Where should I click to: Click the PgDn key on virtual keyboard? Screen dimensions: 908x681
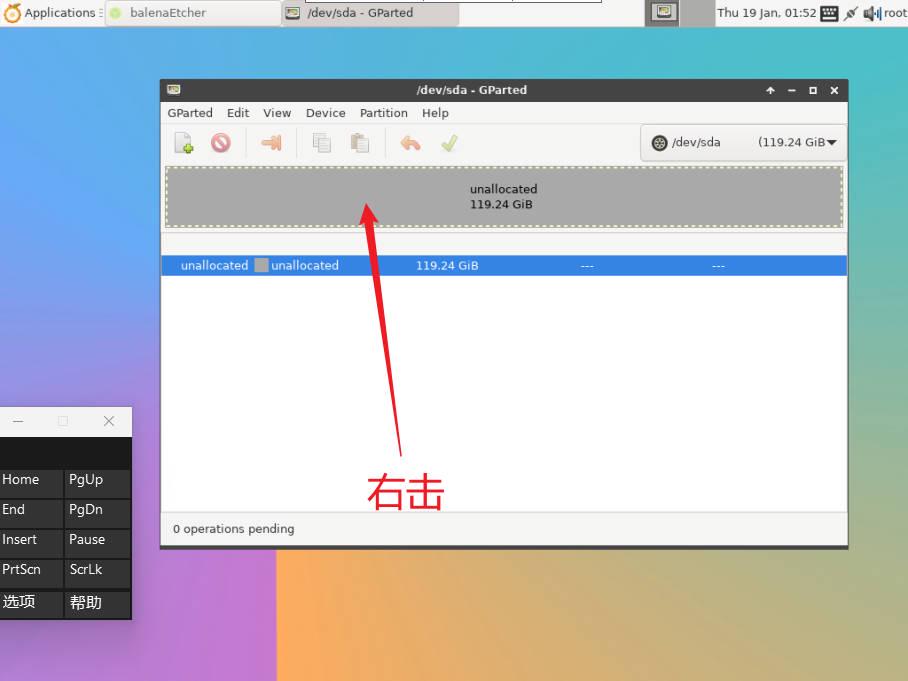coord(98,513)
